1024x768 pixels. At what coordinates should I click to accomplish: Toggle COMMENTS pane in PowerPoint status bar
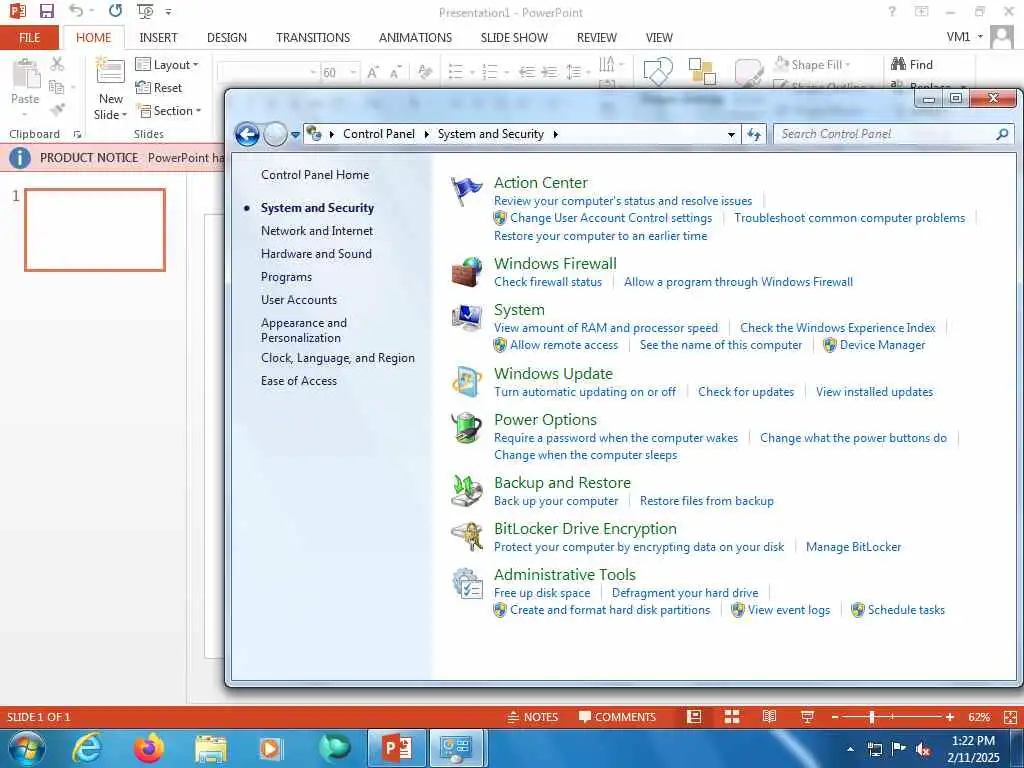617,717
